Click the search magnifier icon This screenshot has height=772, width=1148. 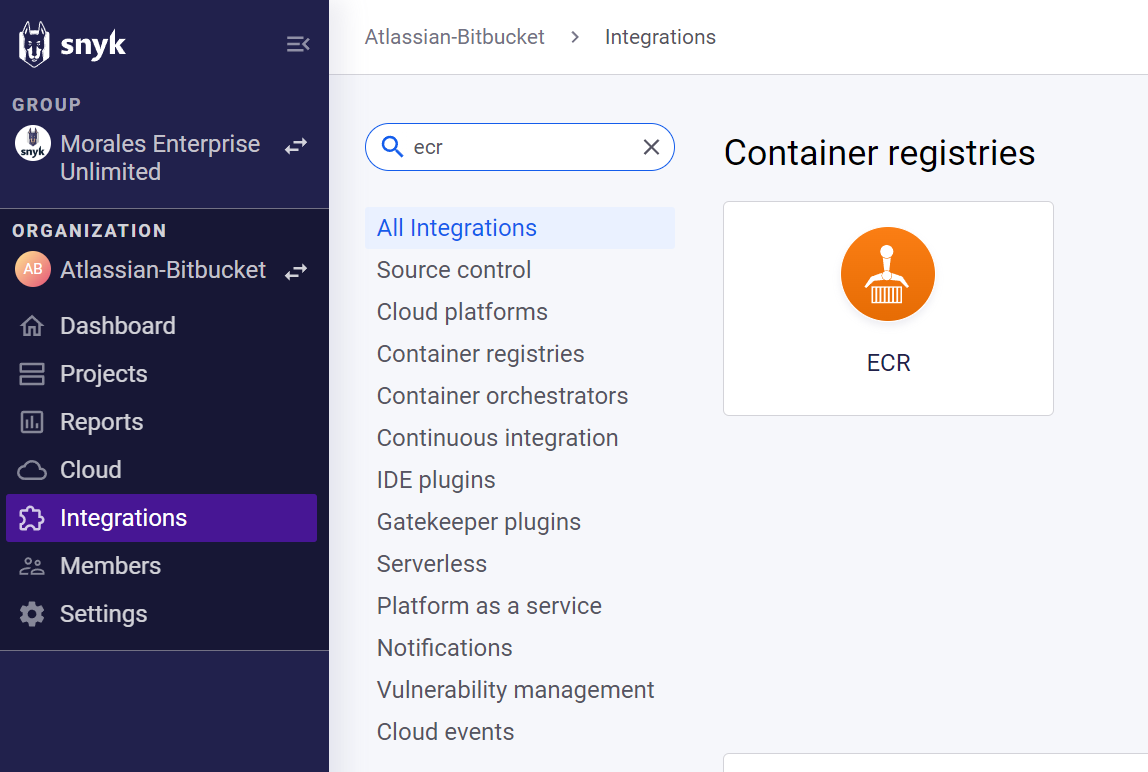392,147
